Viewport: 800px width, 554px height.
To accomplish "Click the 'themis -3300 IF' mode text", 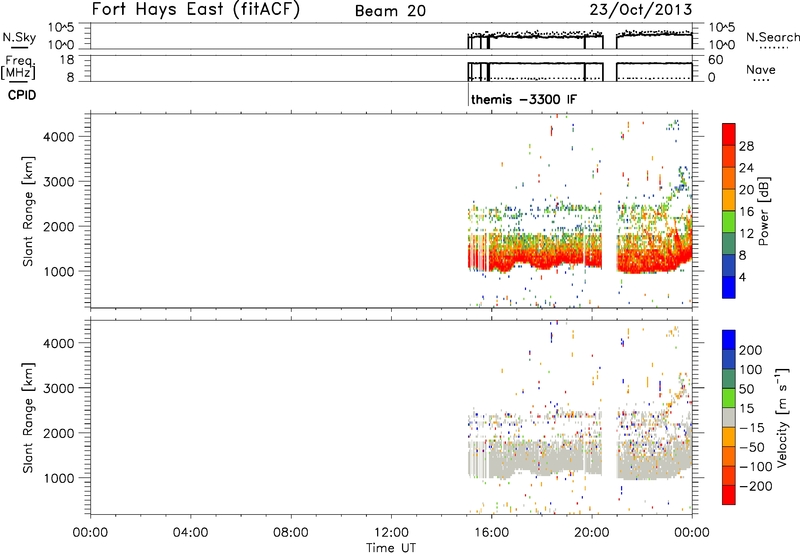I will point(524,99).
